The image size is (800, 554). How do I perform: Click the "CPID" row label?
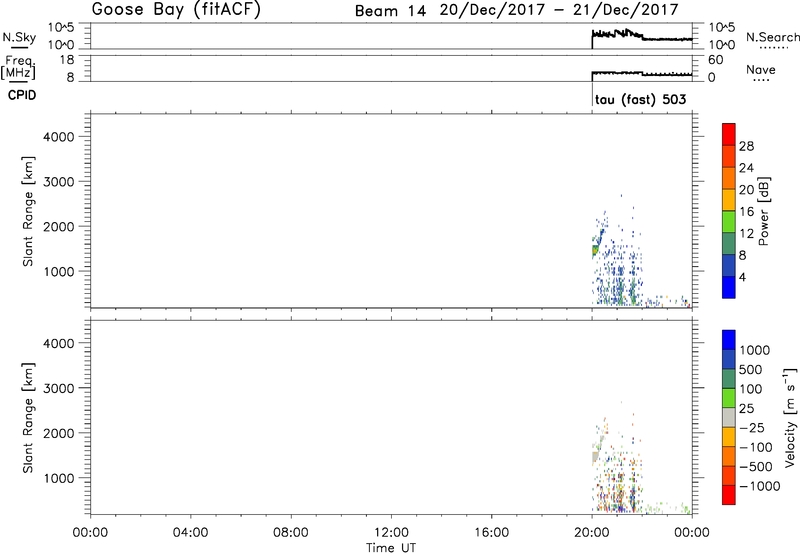click(x=22, y=95)
